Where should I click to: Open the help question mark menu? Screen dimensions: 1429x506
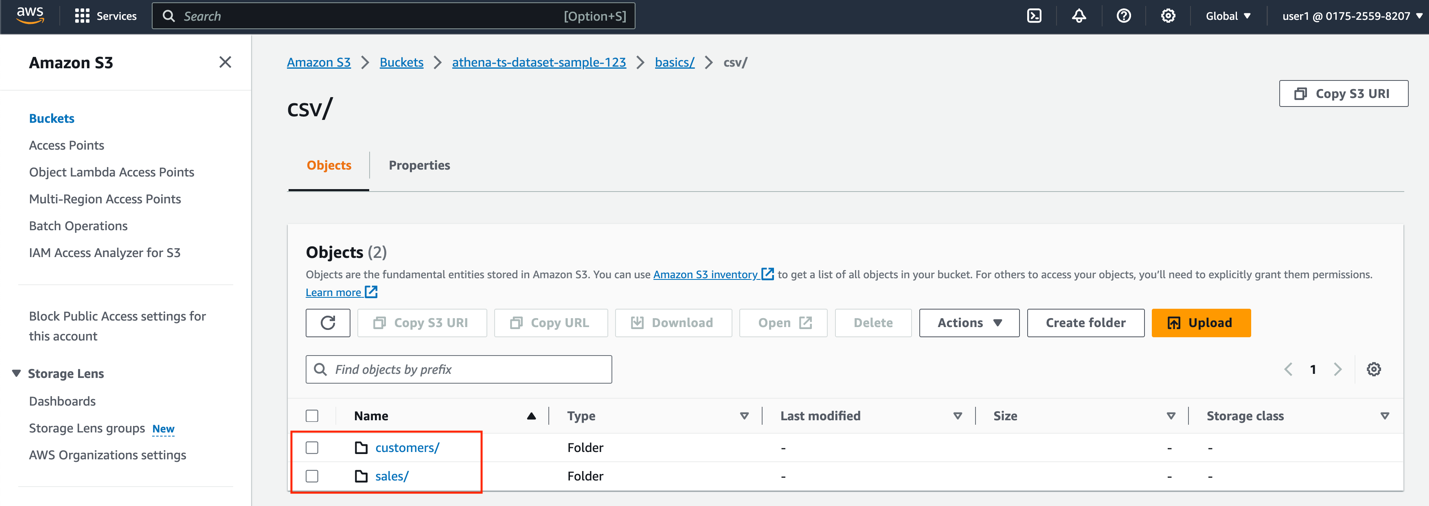(x=1124, y=16)
